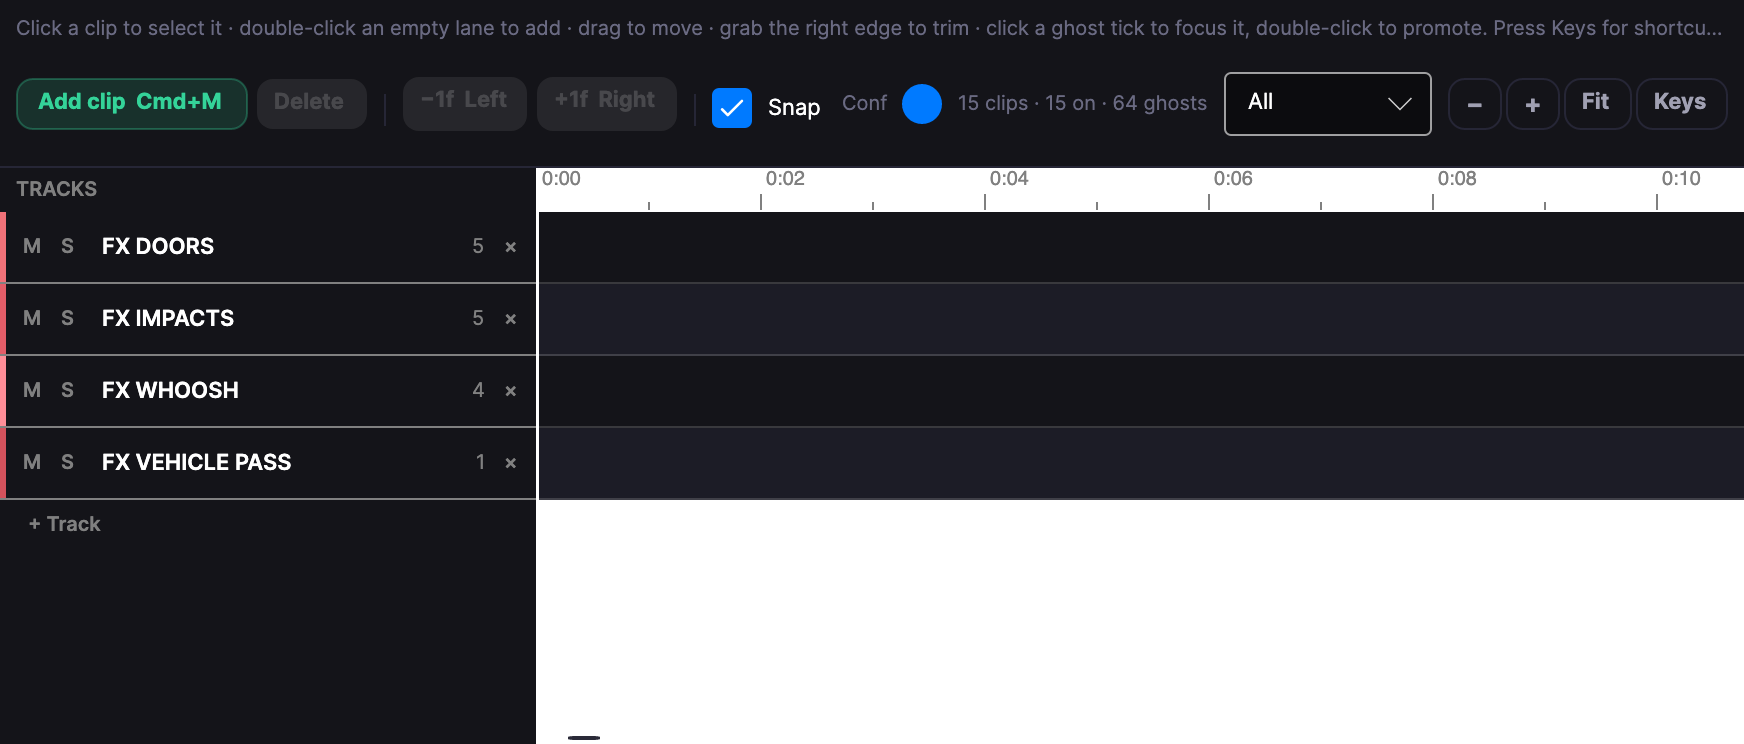This screenshot has width=1744, height=744.
Task: Click the FX WHOOSH clip count 4
Action: [x=478, y=390]
